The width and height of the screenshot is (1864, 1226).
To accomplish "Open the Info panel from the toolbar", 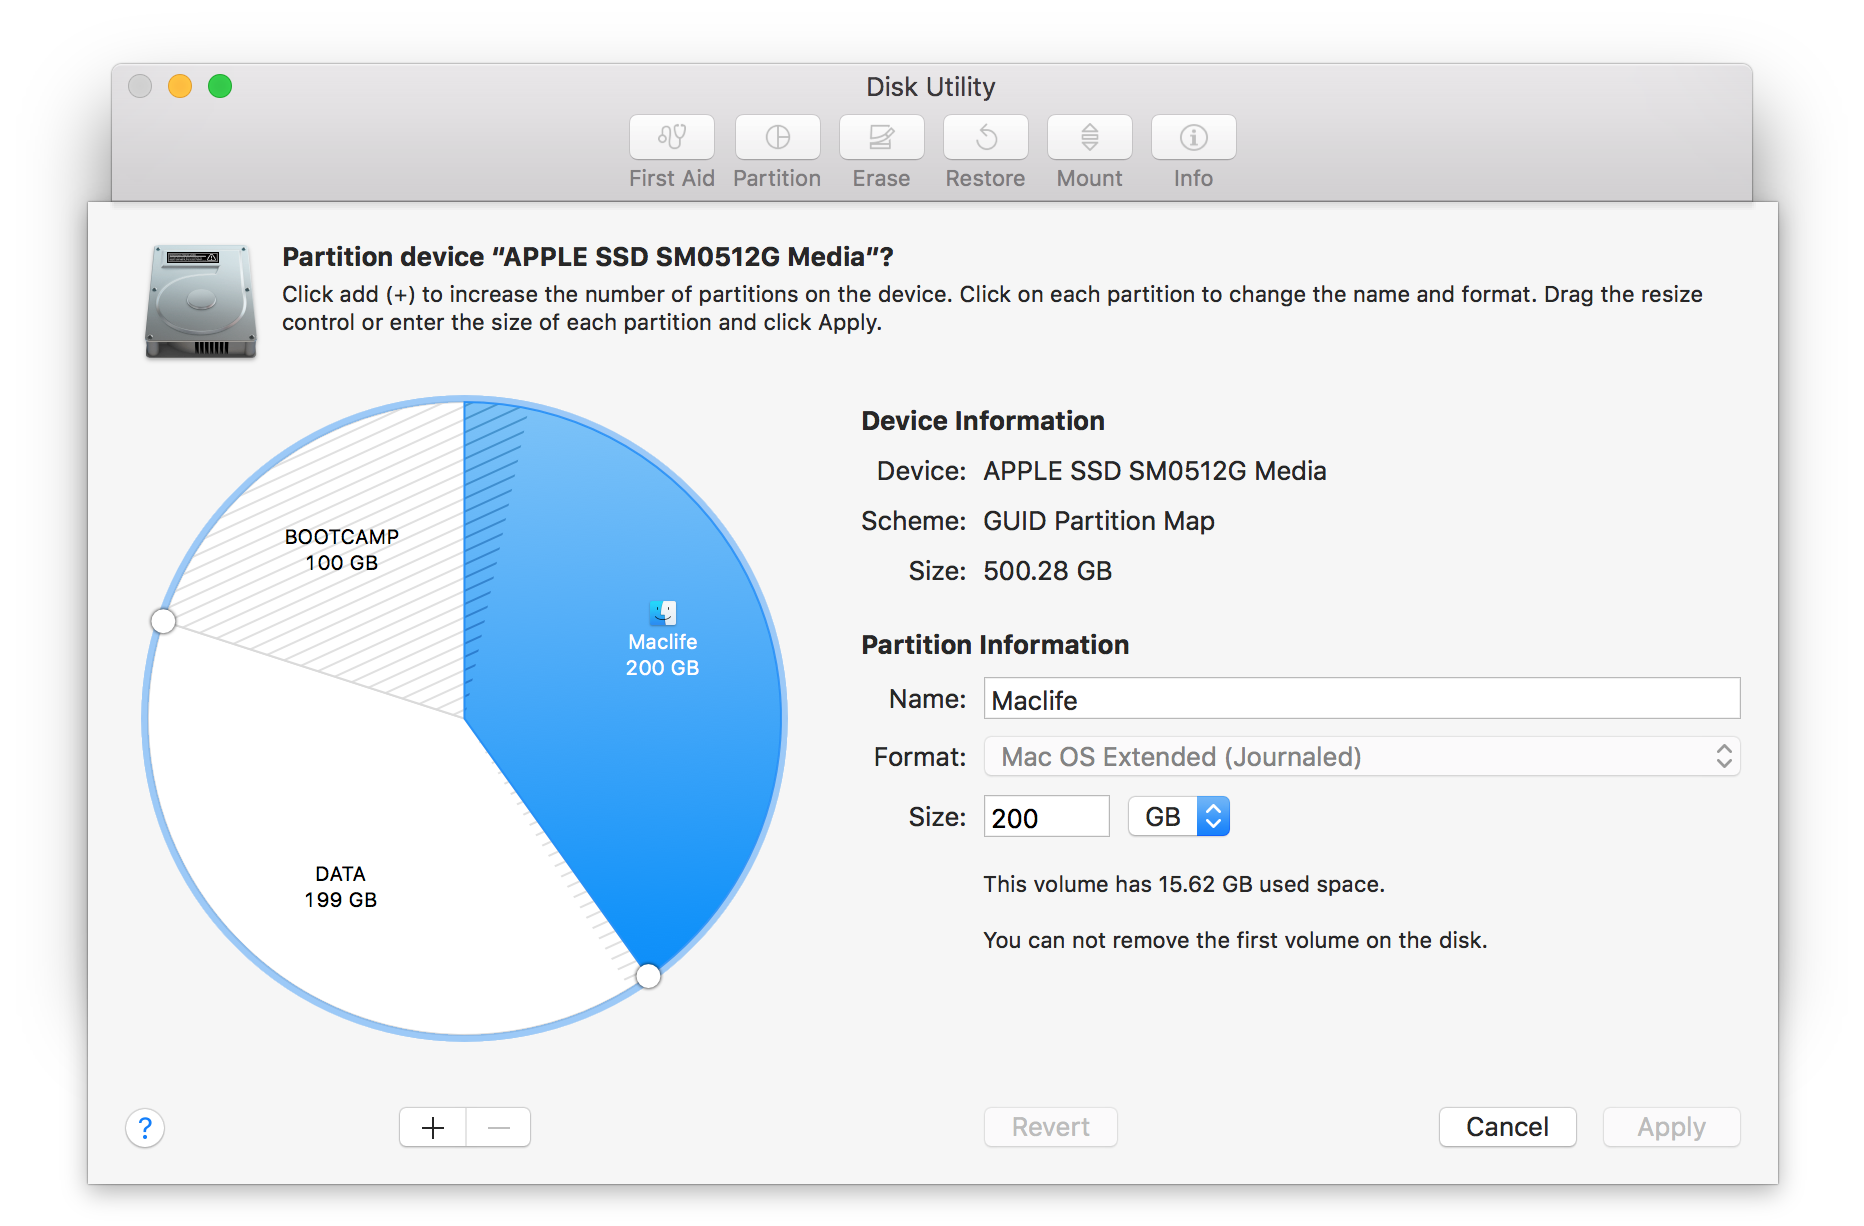I will [1193, 138].
